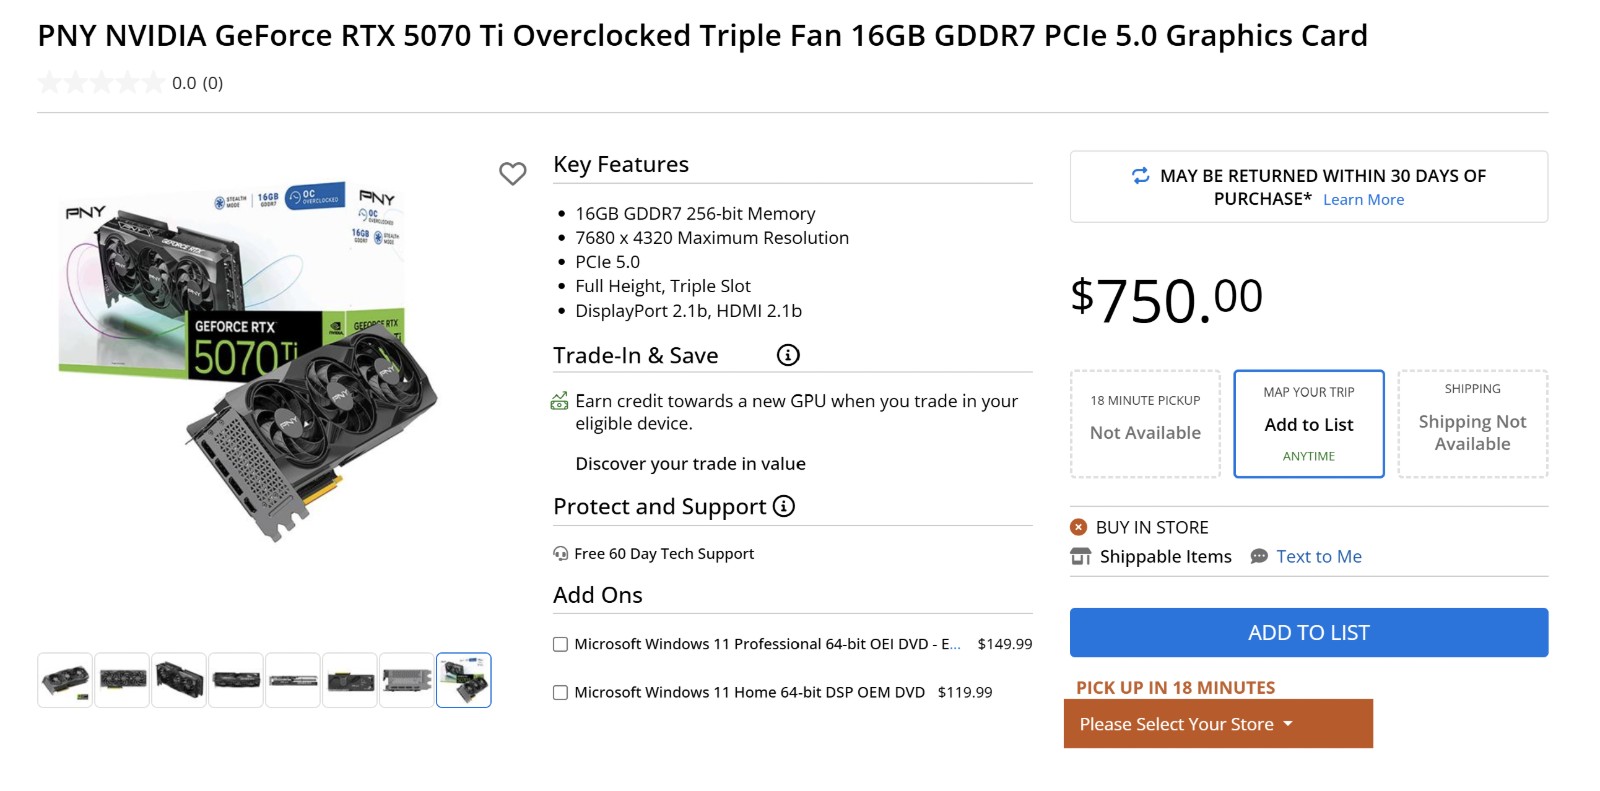Image resolution: width=1600 pixels, height=791 pixels.
Task: Click the star rating area
Action: 101,83
